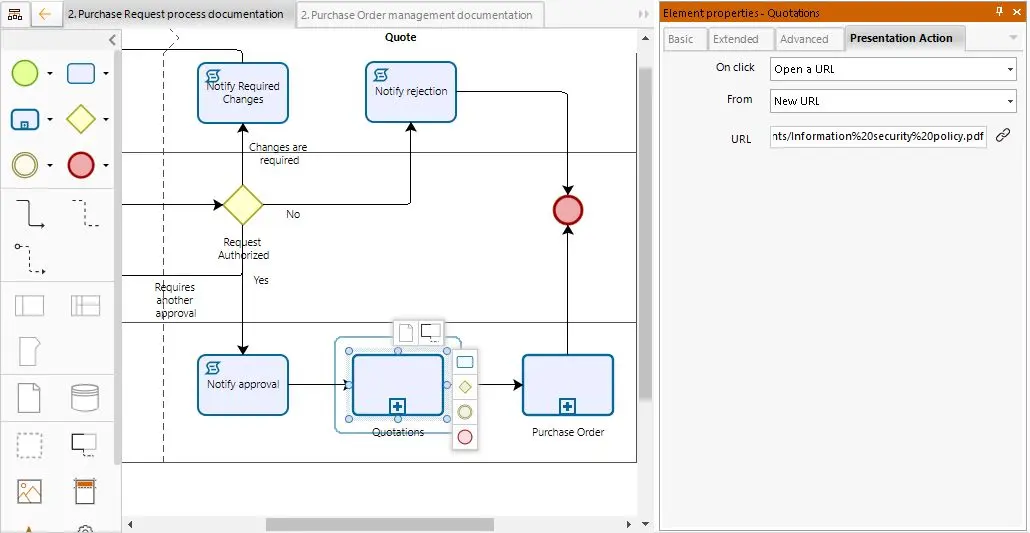Select the Notify approval task
1030x533 pixels.
pyautogui.click(x=243, y=385)
